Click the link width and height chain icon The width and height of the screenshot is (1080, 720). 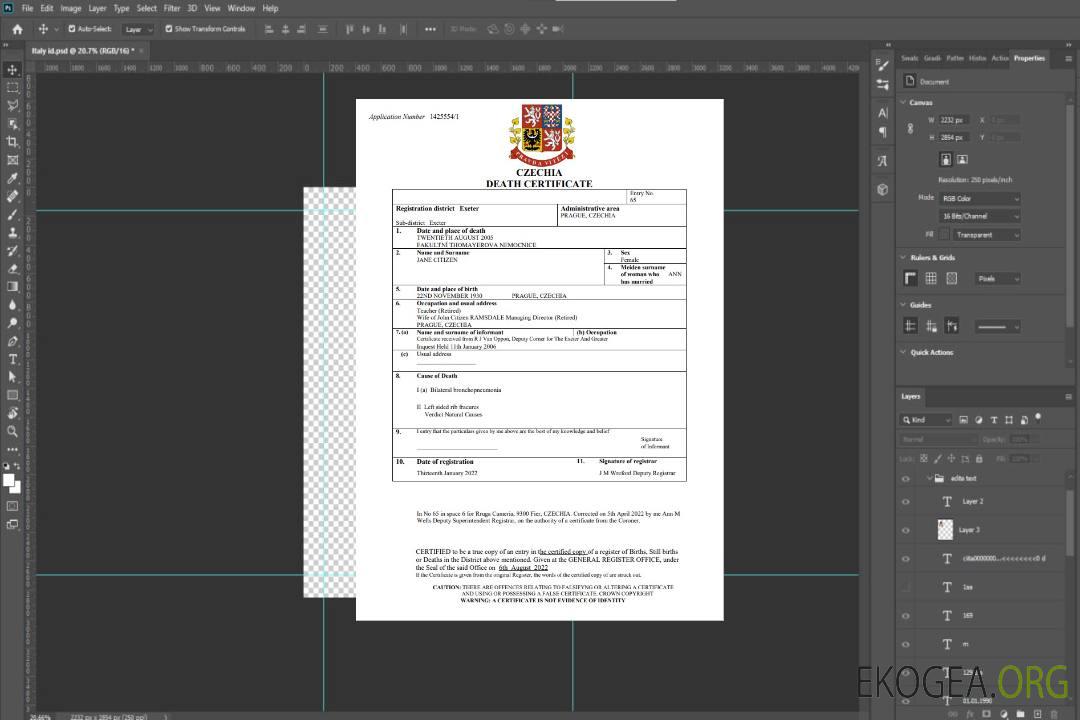[911, 129]
